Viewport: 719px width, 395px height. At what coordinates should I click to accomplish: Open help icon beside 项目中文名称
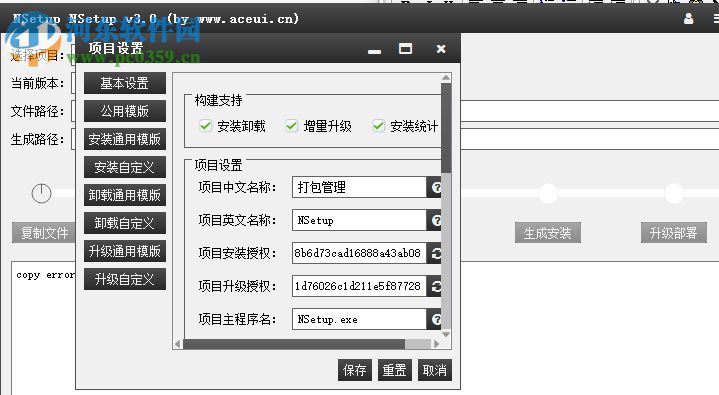click(x=435, y=187)
